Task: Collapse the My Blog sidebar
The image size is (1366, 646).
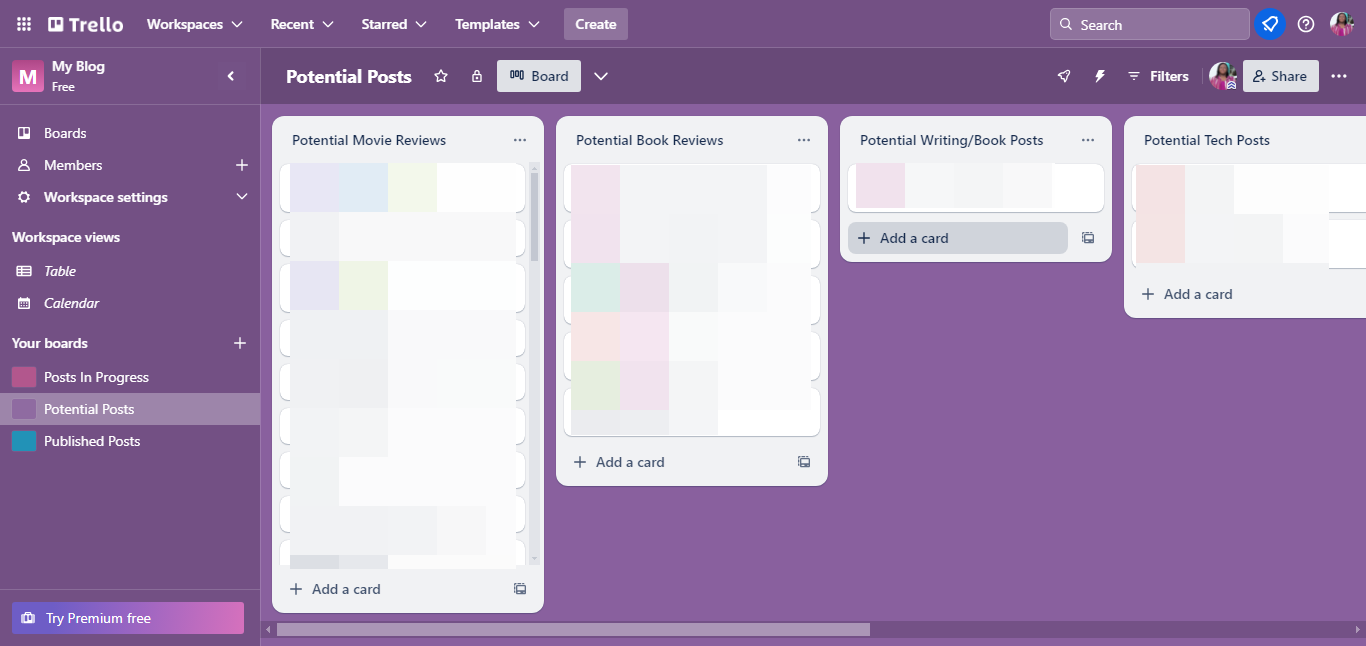Action: (x=231, y=76)
